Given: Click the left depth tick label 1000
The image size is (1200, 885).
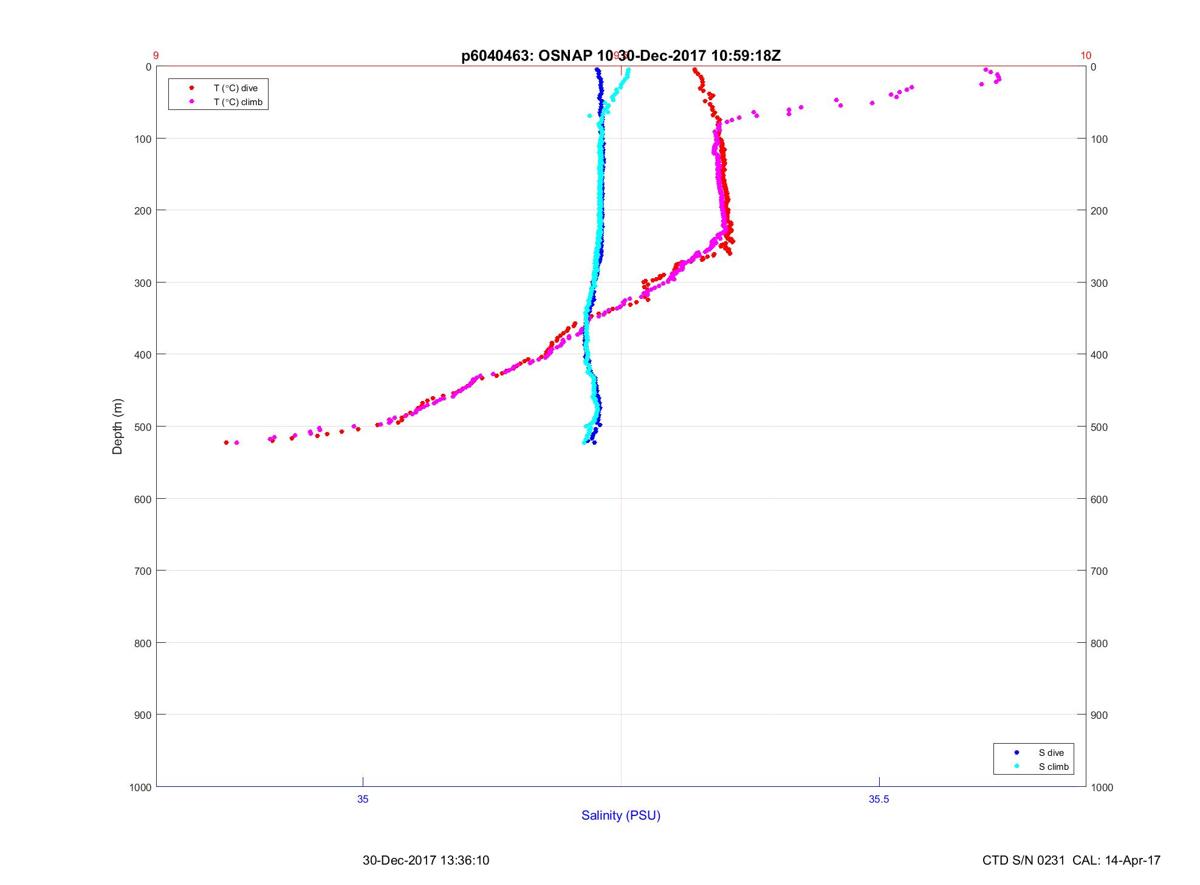Looking at the screenshot, I should [x=139, y=787].
